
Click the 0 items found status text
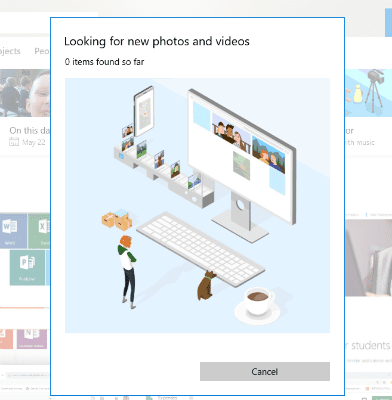pos(104,62)
